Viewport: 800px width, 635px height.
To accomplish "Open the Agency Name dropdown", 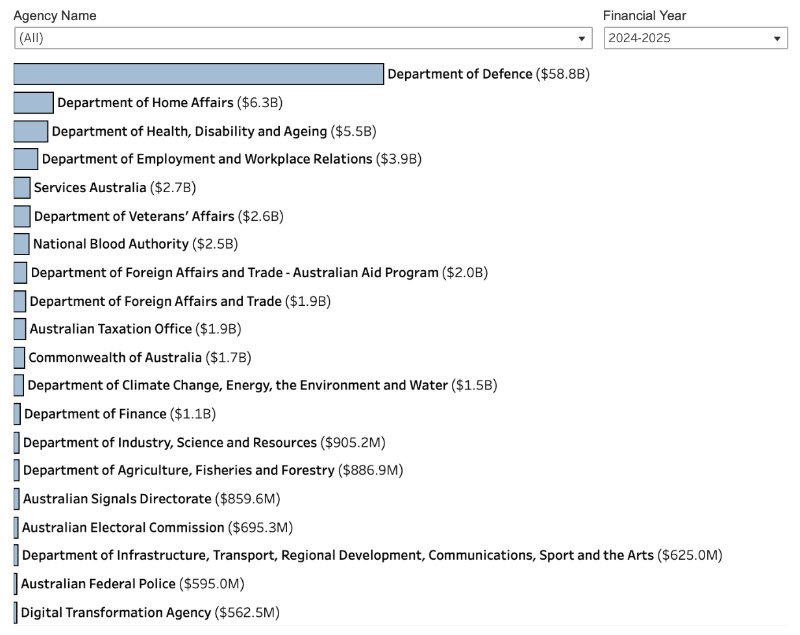I will click(x=582, y=38).
